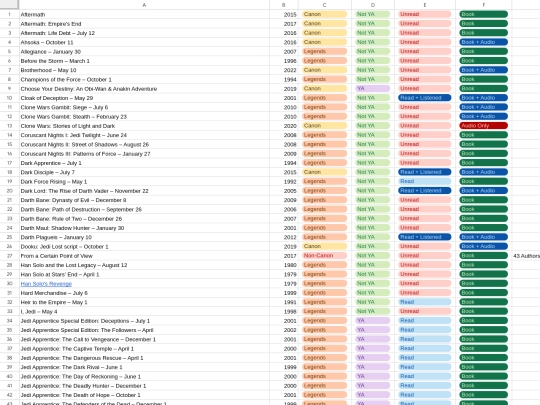Select year 2012 cell in Darth Plagueis row
Screen dimensions: 540x405
284,238
